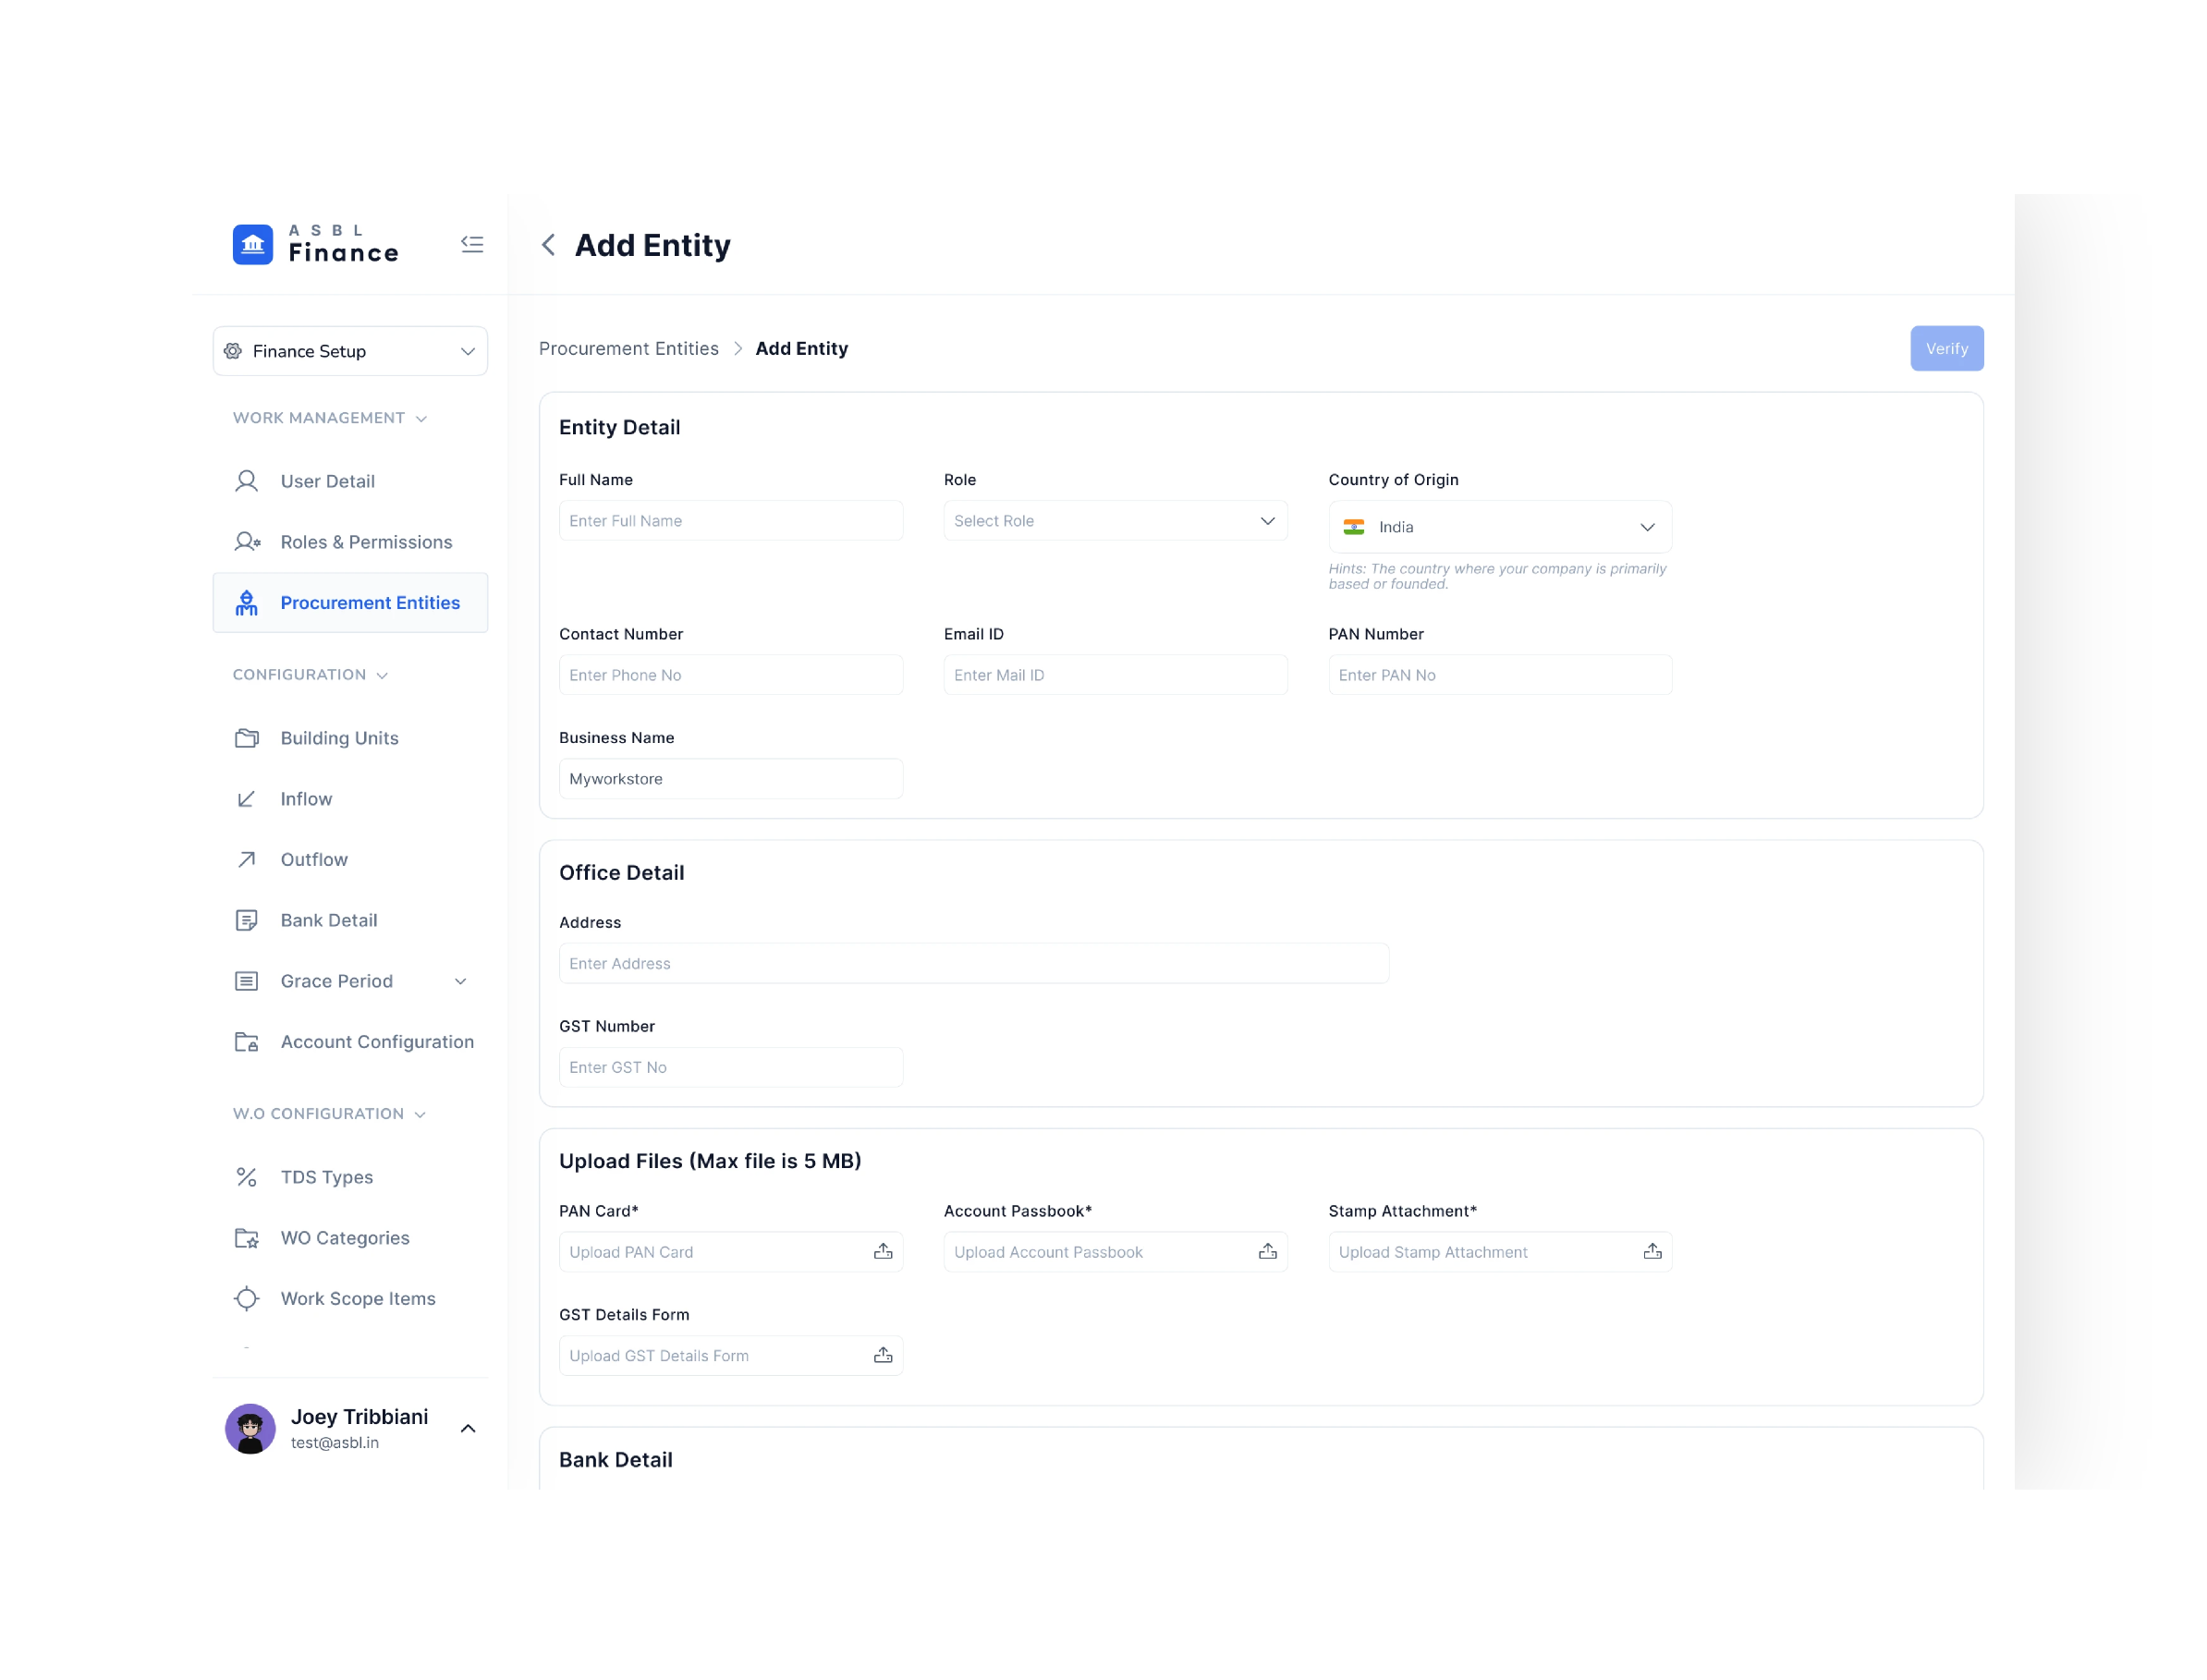Collapse the Work Management section
This screenshot has width=2207, height=1680.
coord(421,419)
